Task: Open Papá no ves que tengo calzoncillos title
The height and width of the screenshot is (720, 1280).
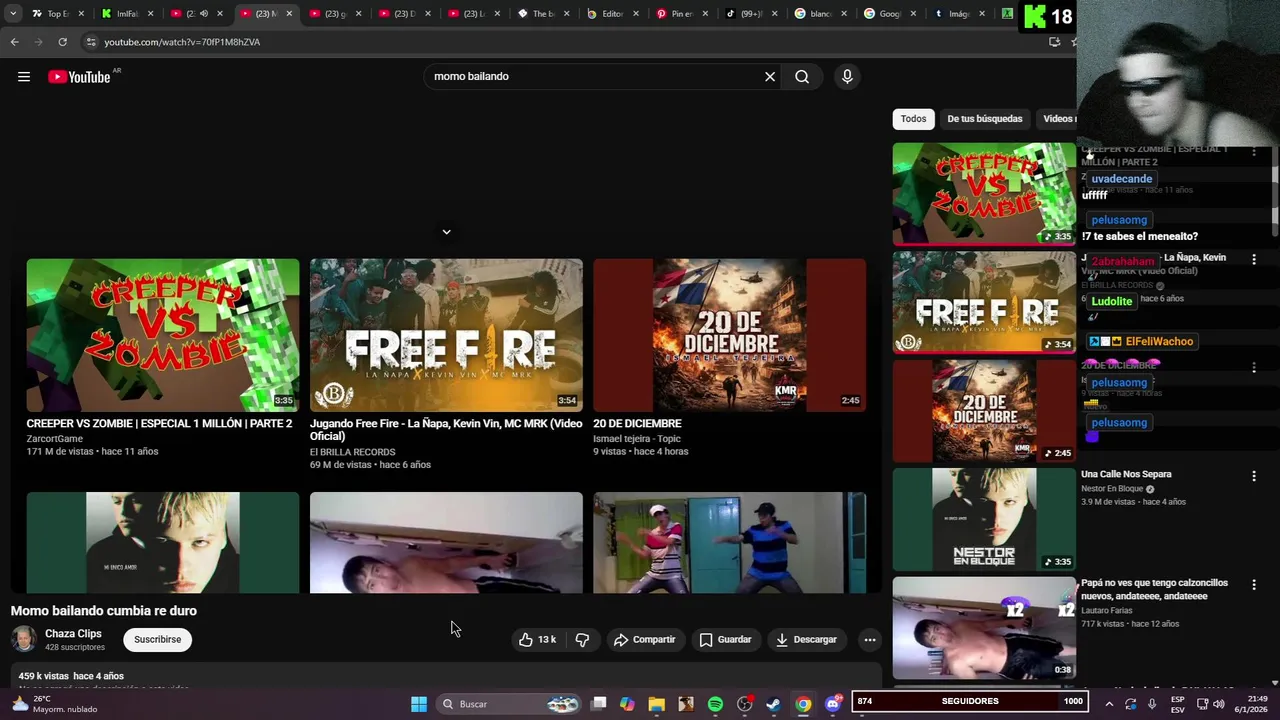Action: point(1154,590)
